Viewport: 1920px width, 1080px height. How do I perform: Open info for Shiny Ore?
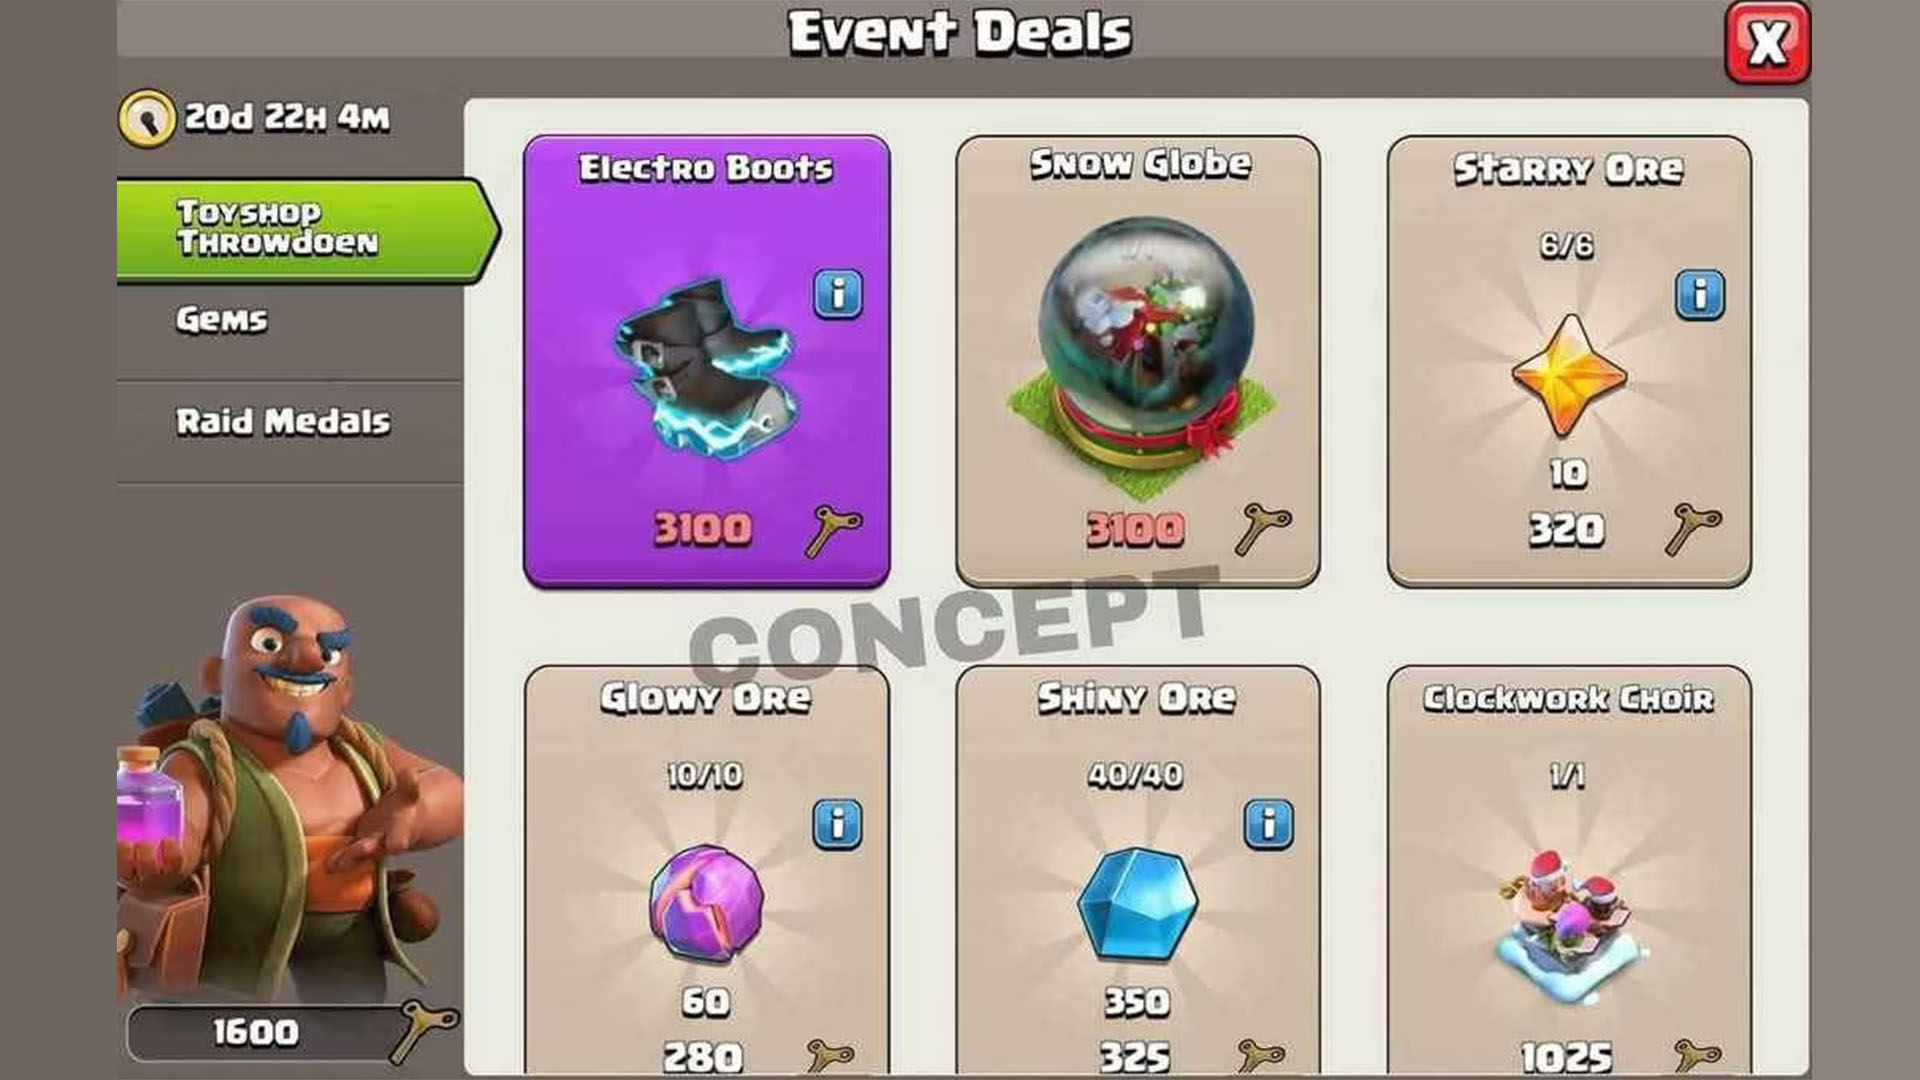1269,824
